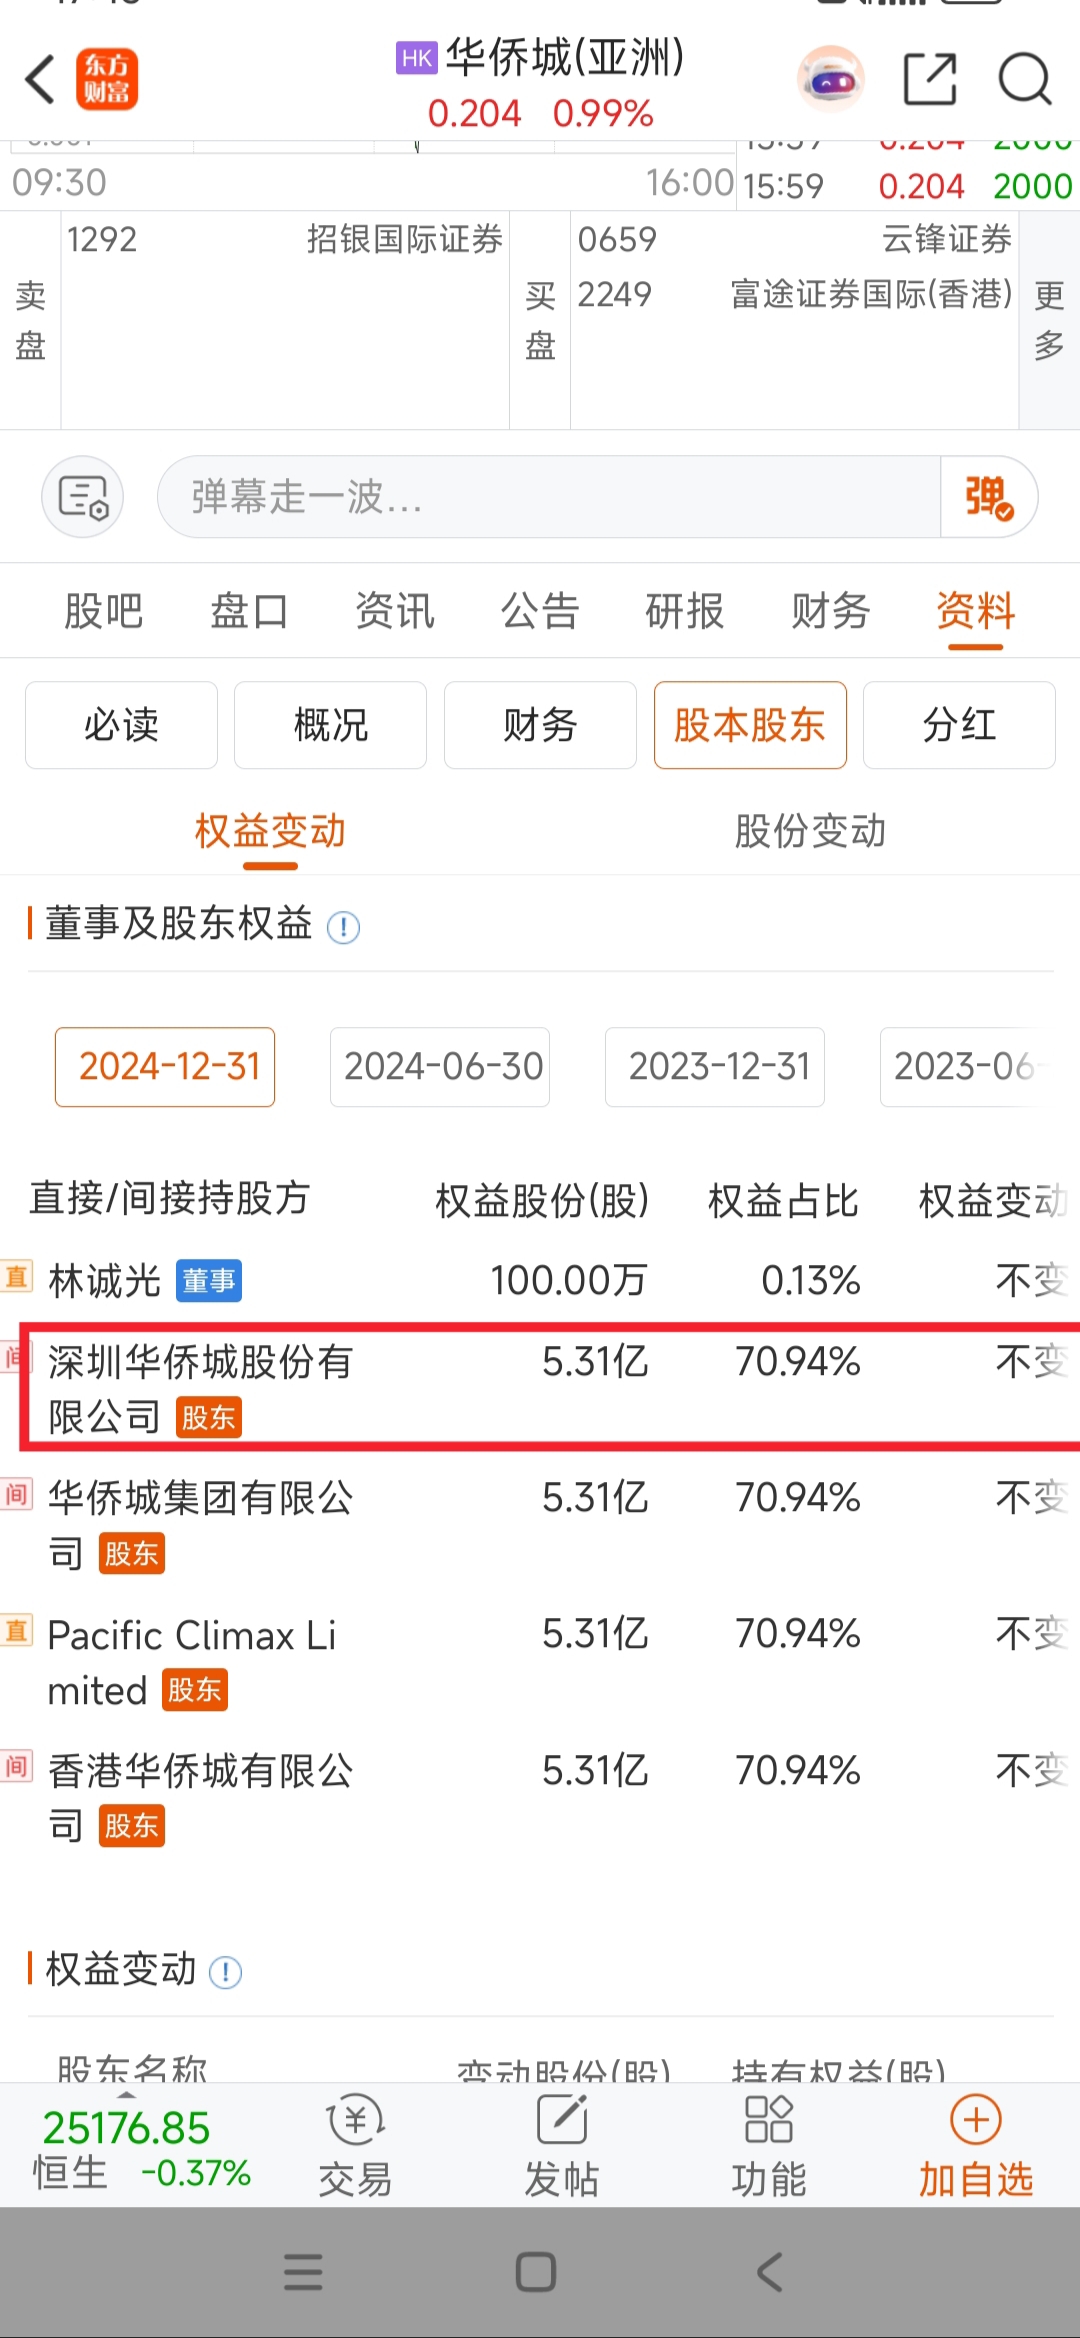Tap info icon beside 董事及股东权益
Screen dimensions: 1080x2338
[x=343, y=927]
